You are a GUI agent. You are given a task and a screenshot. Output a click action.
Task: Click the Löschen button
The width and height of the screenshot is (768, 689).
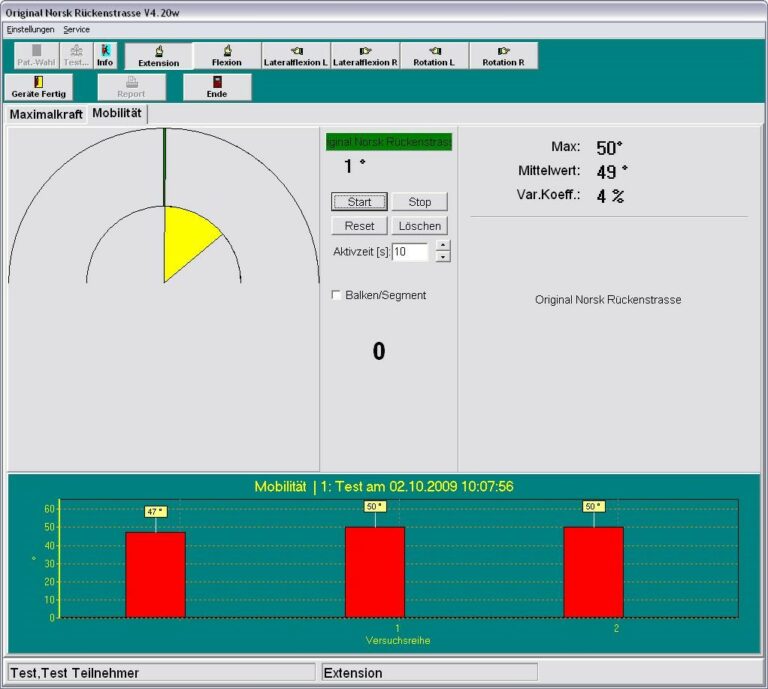click(x=419, y=226)
